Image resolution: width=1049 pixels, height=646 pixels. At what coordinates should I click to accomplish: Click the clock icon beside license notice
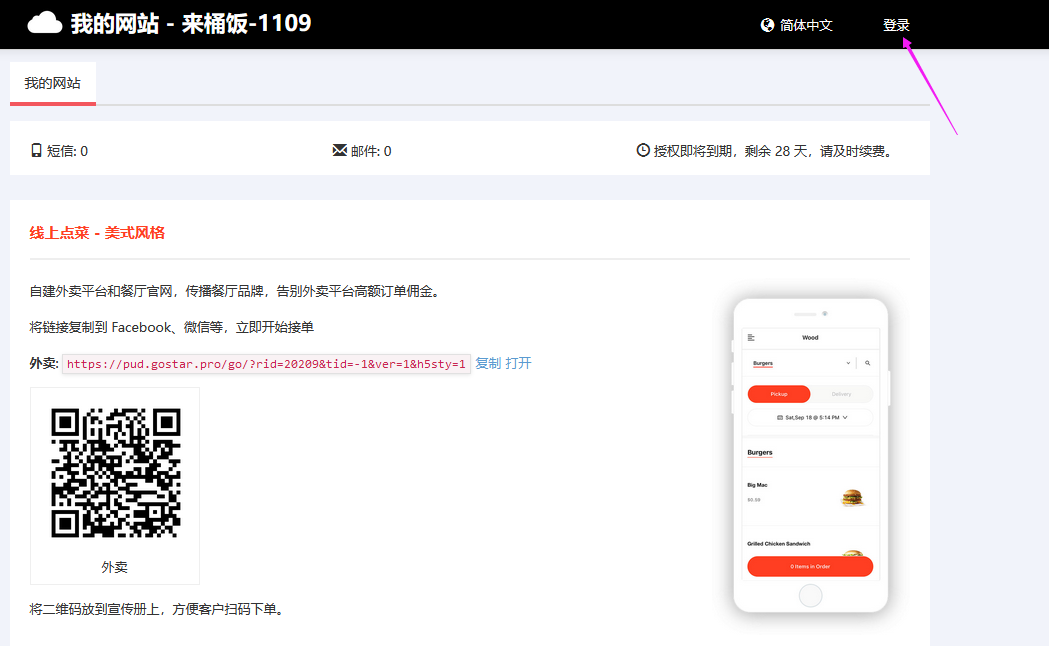click(643, 150)
